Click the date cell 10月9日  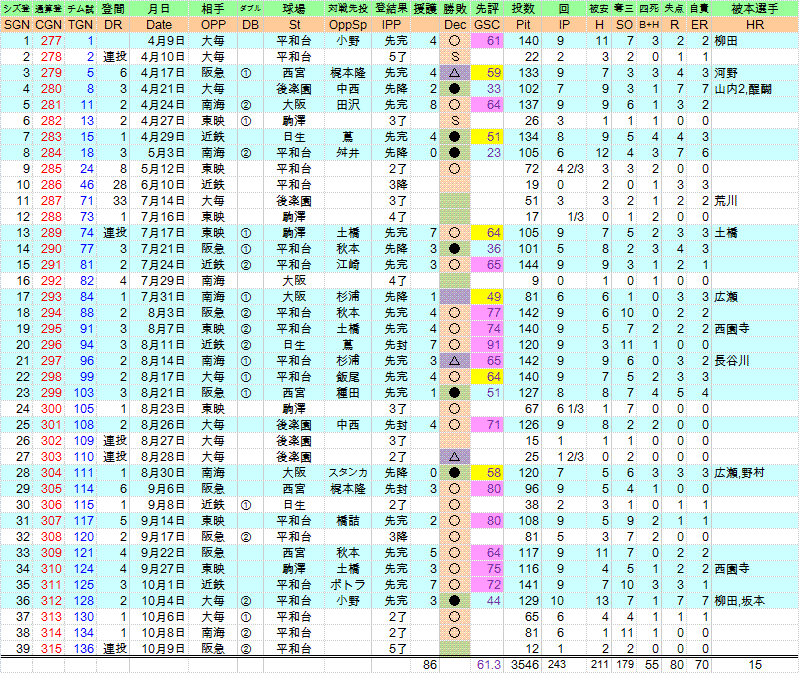[x=163, y=649]
